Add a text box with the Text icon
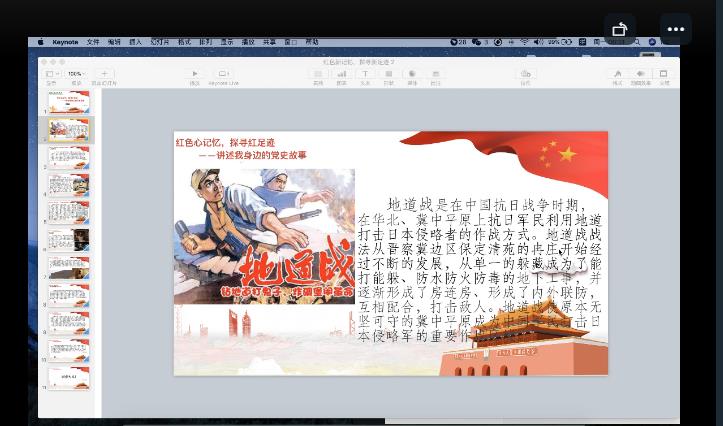 [x=365, y=74]
